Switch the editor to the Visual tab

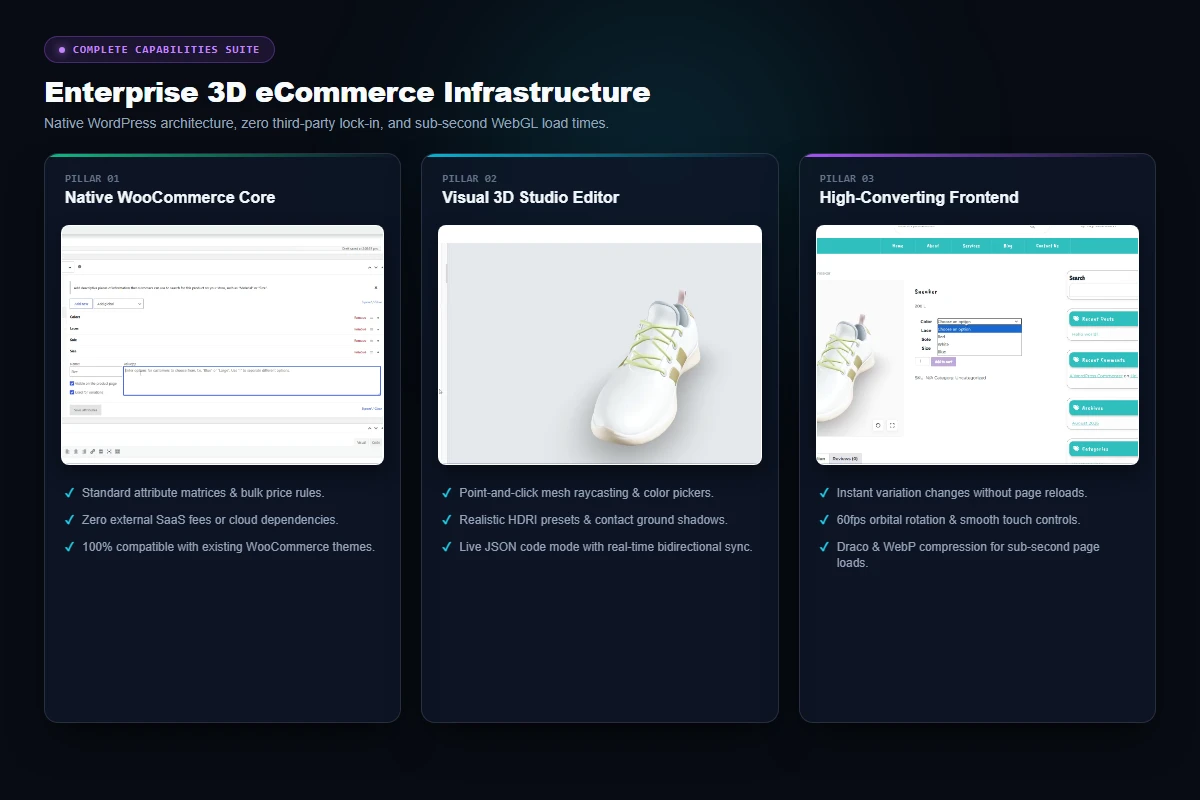click(361, 442)
